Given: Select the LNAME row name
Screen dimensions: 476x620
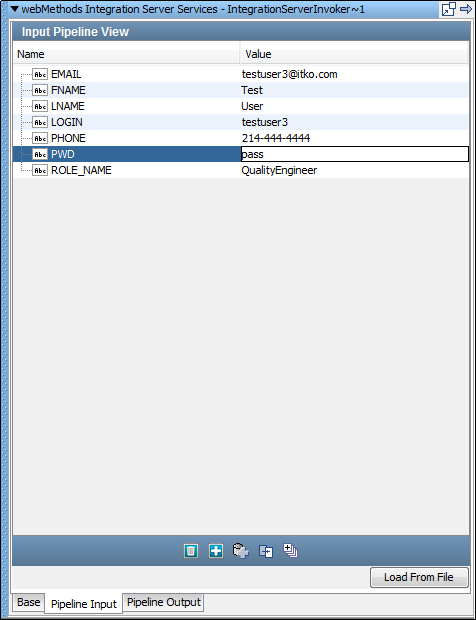Looking at the screenshot, I should click(x=68, y=106).
